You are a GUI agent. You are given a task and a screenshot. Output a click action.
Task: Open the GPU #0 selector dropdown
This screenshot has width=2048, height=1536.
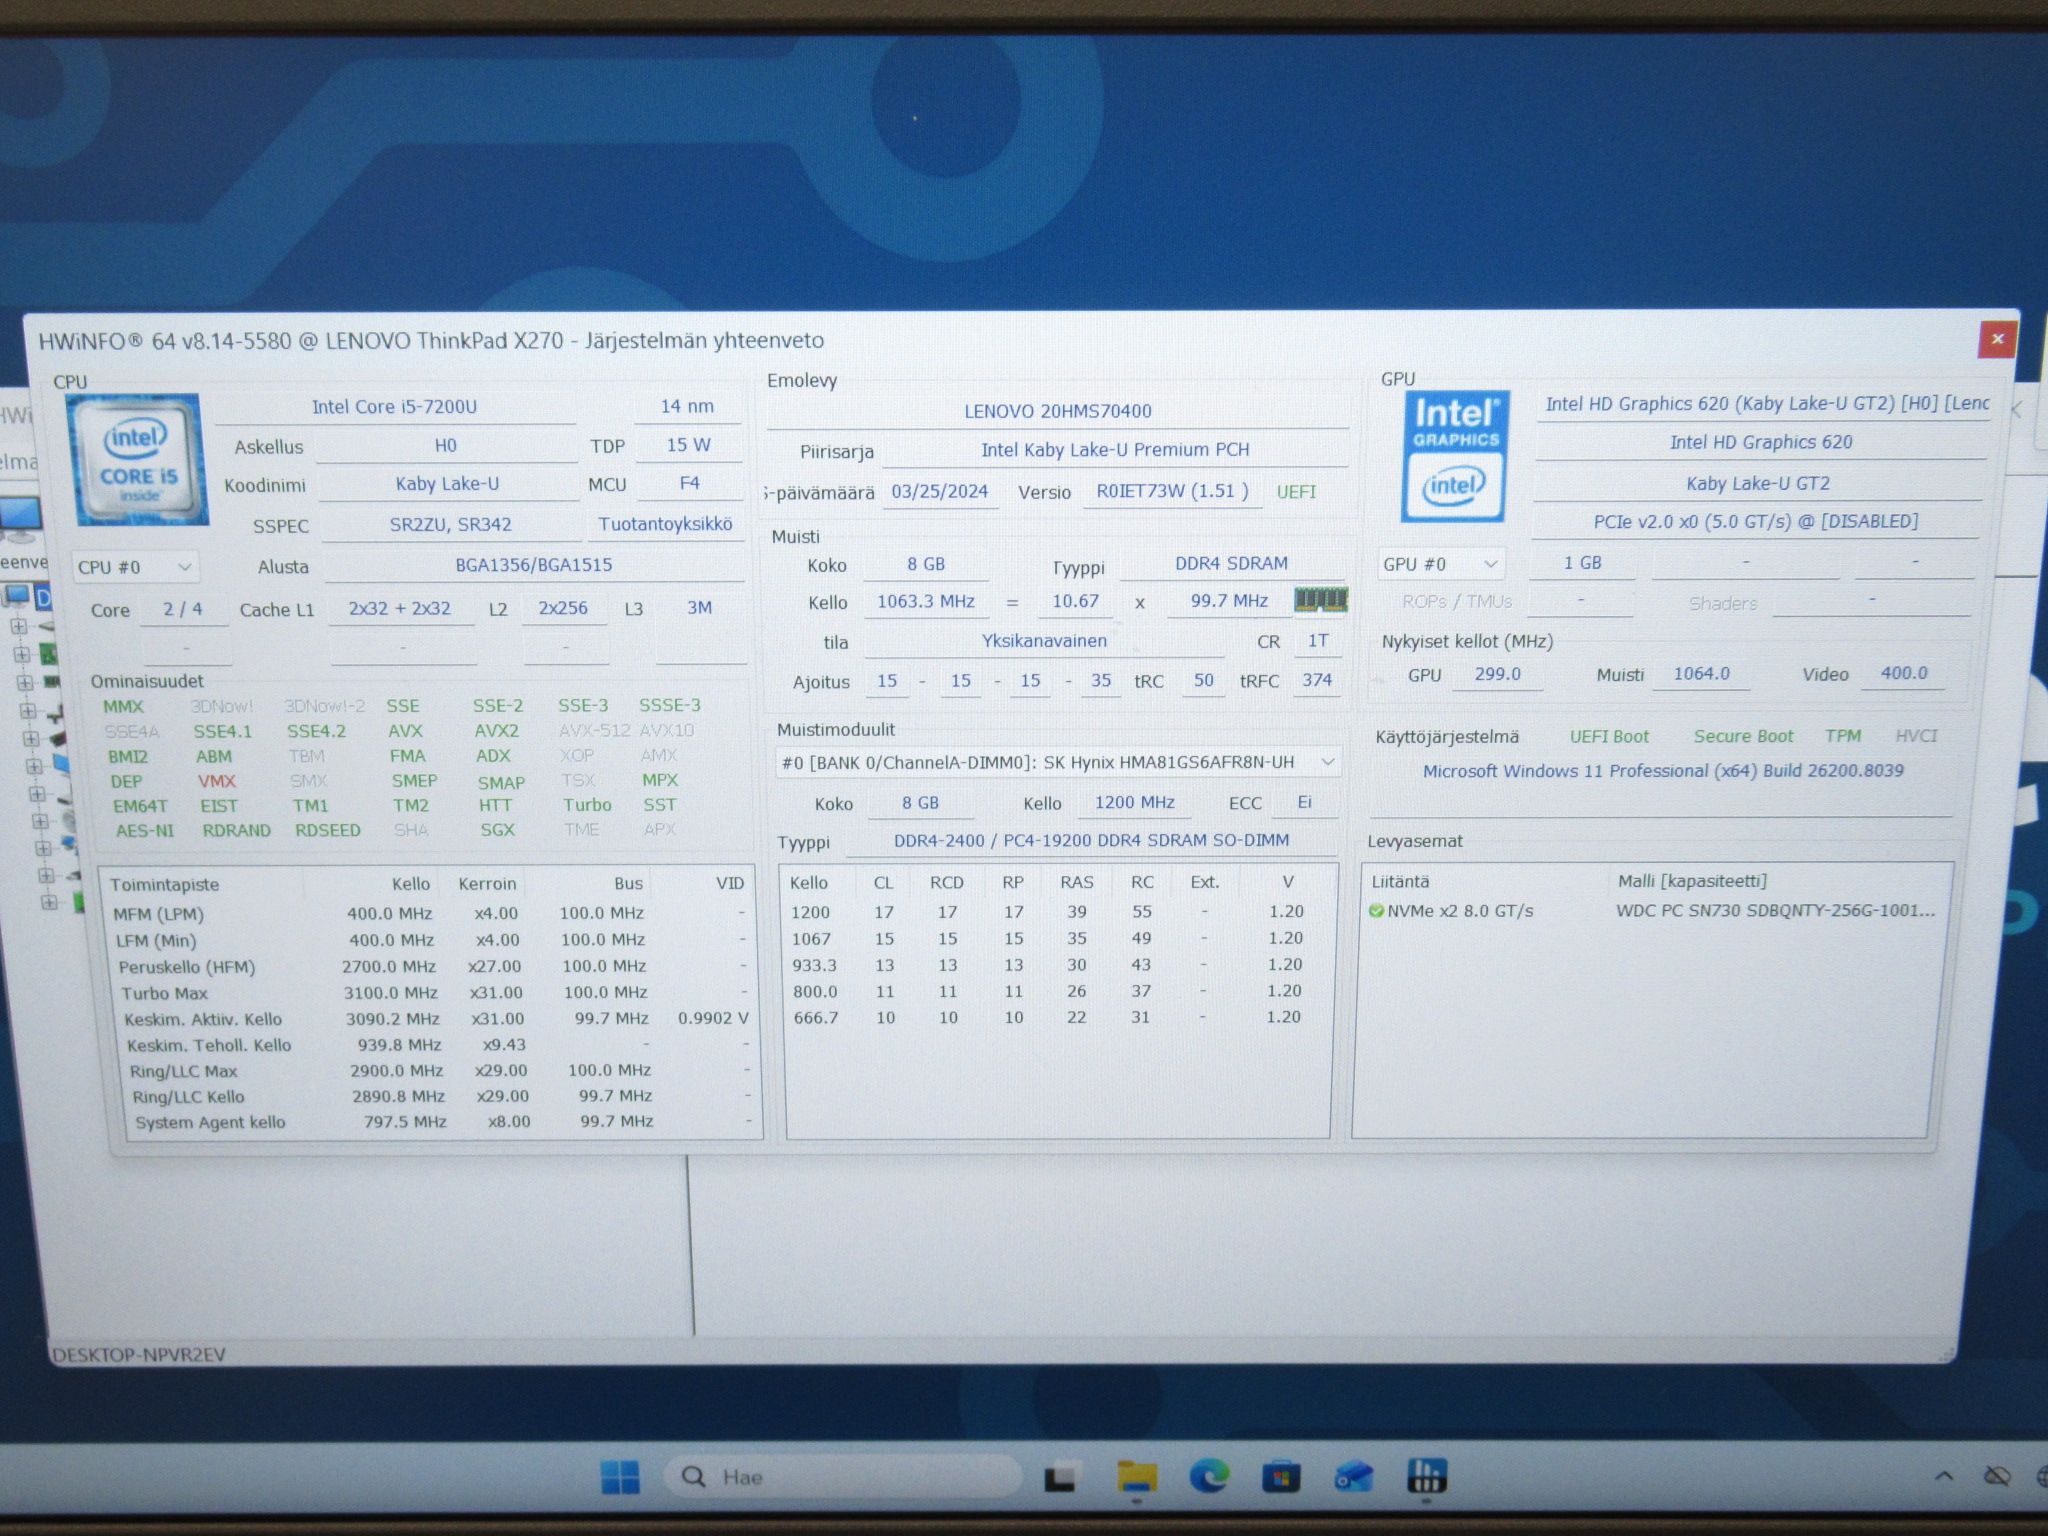click(1441, 564)
